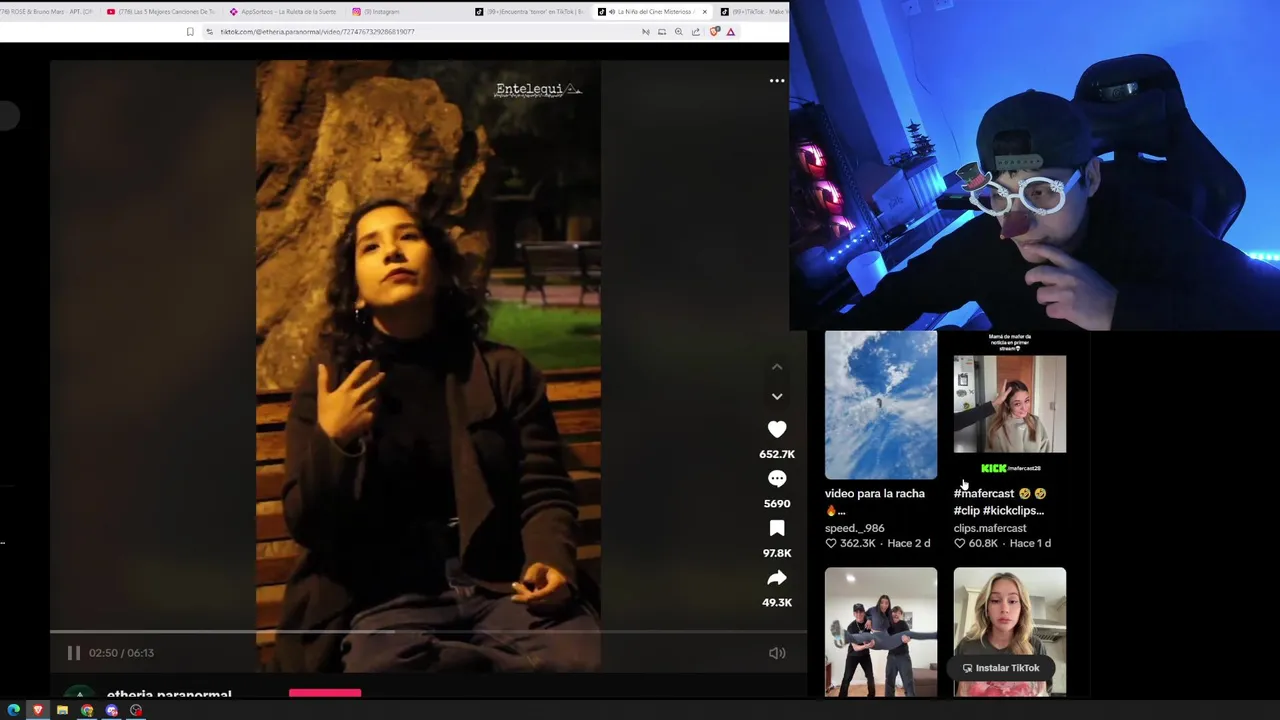Open Google Chrome from the taskbar
Screen dimensions: 1280x720
(87, 710)
